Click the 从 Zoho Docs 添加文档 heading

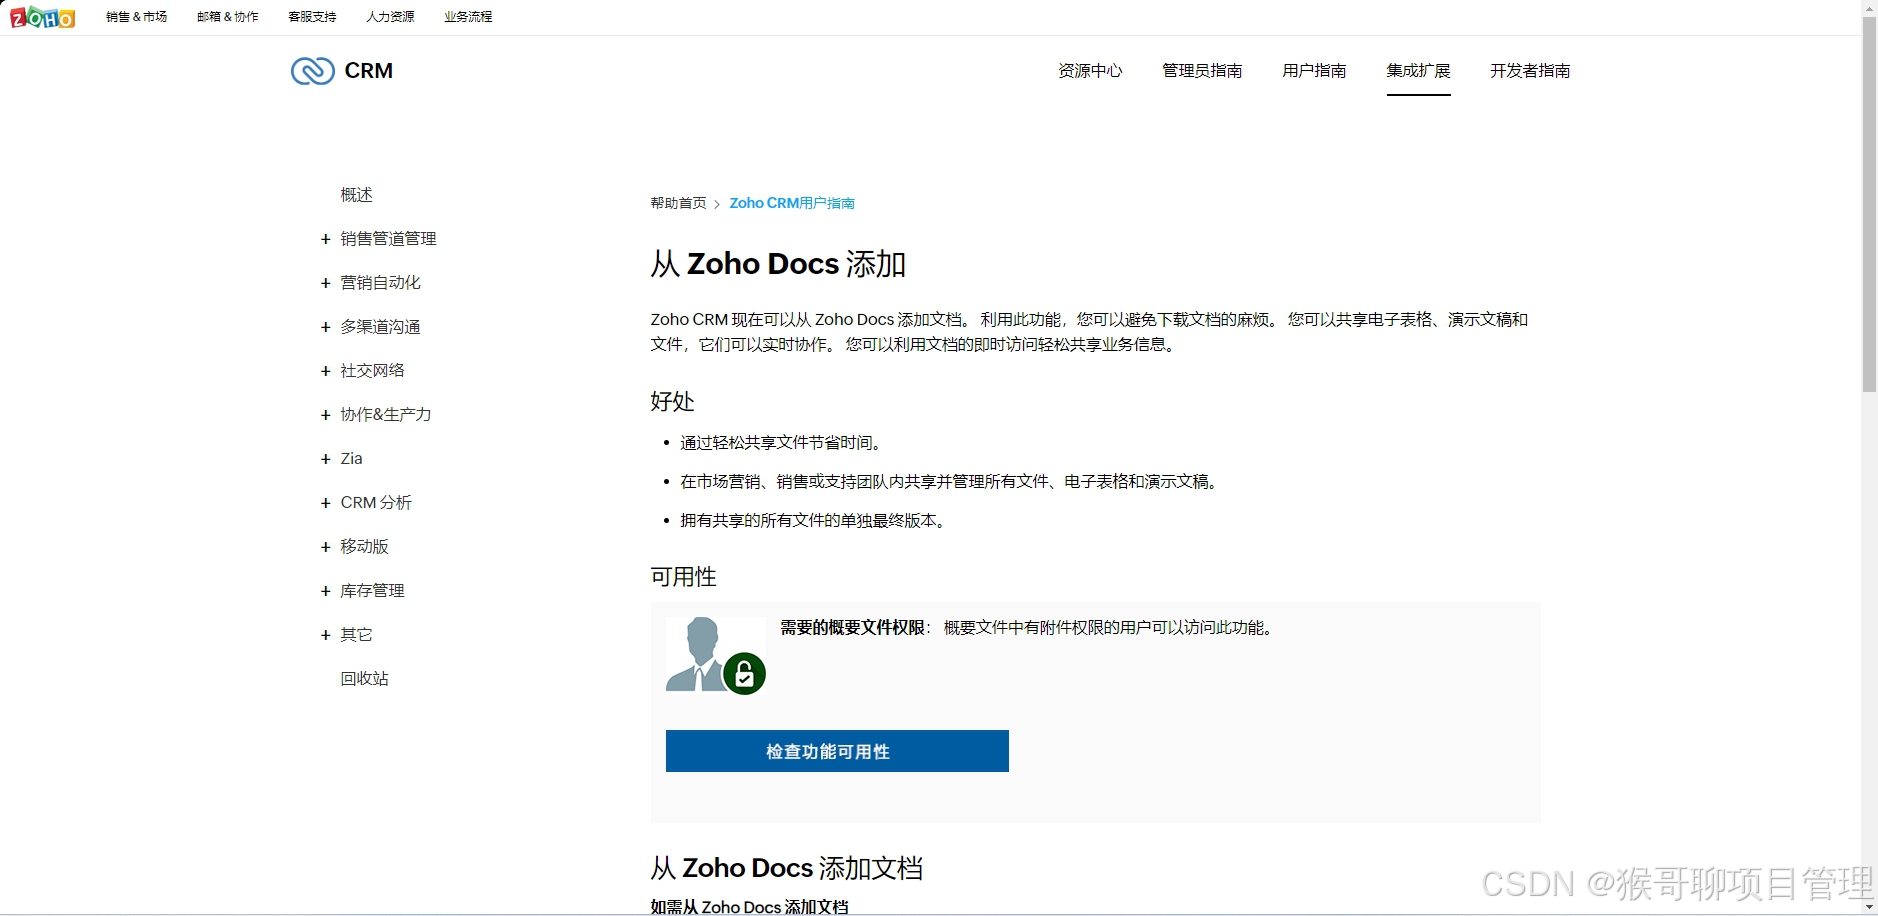coord(786,868)
